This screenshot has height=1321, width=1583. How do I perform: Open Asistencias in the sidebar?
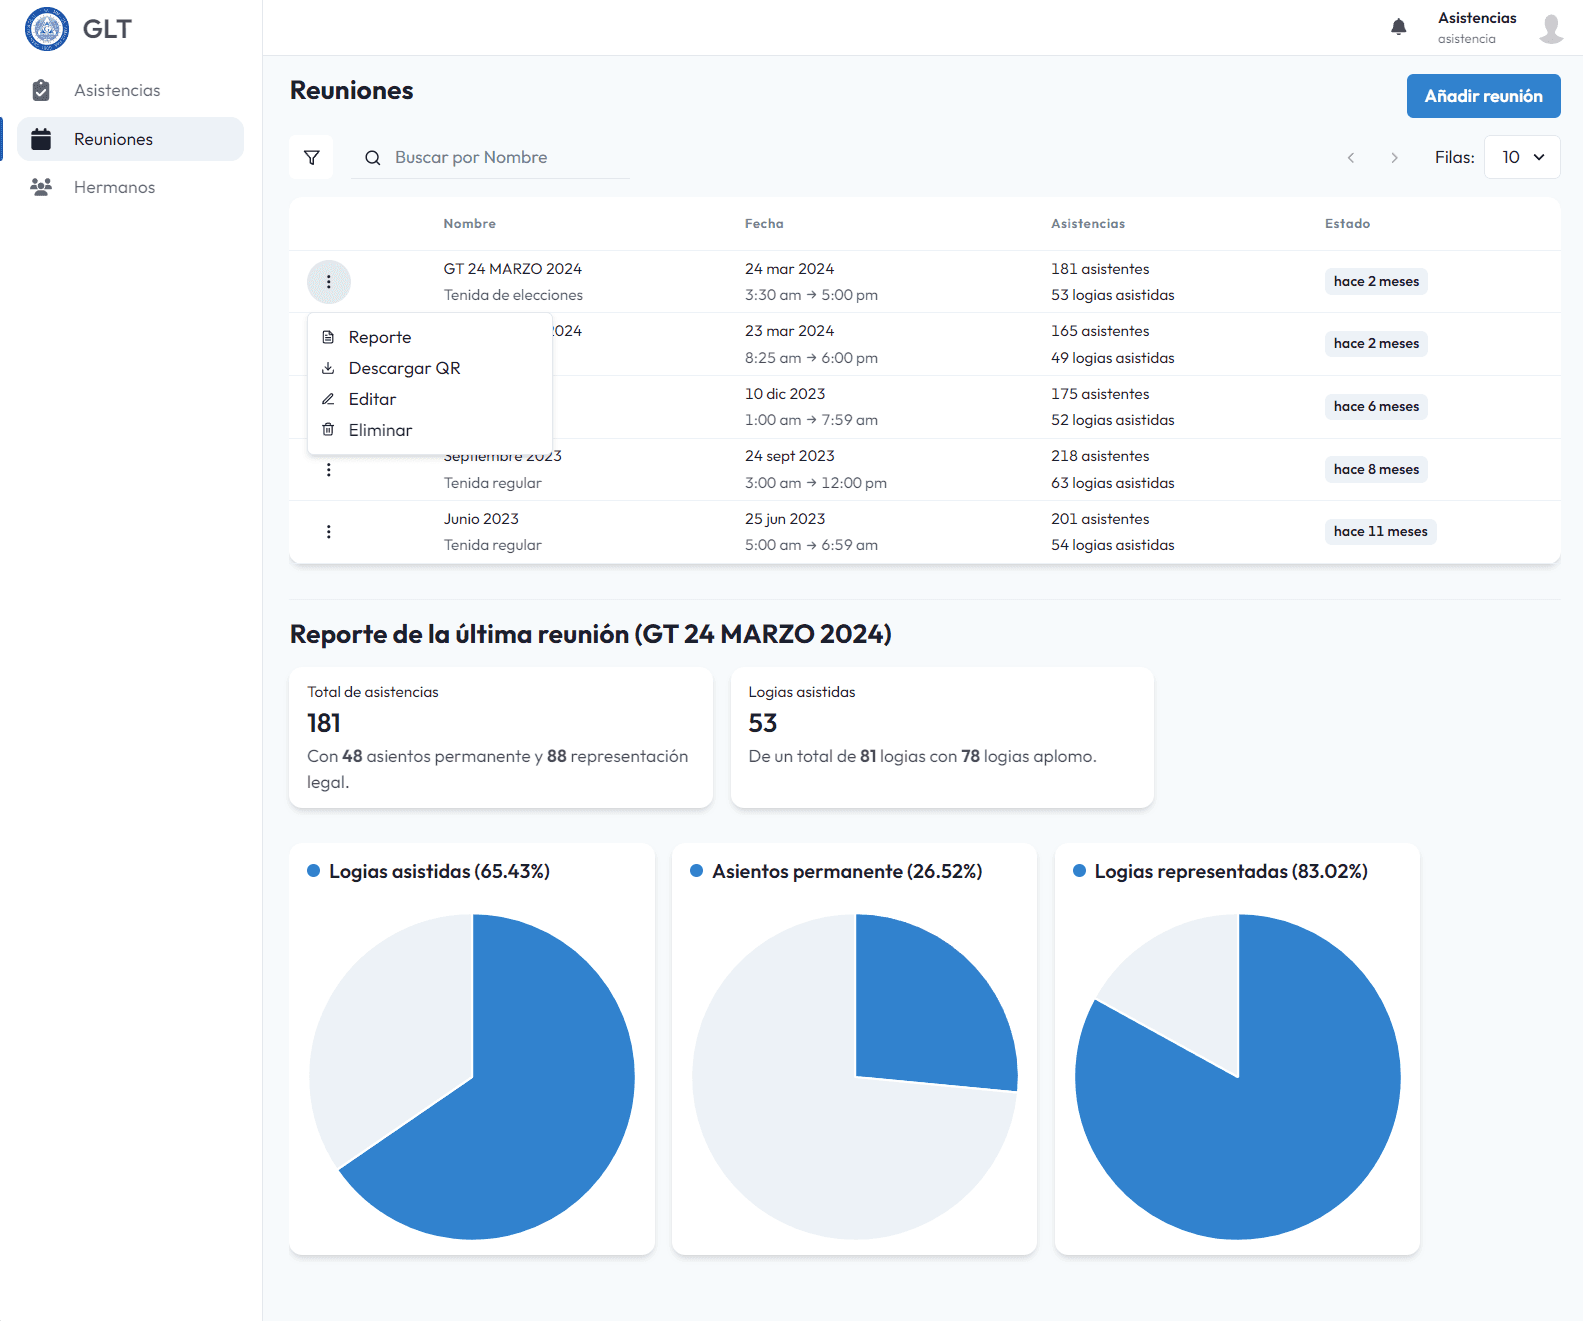[117, 91]
